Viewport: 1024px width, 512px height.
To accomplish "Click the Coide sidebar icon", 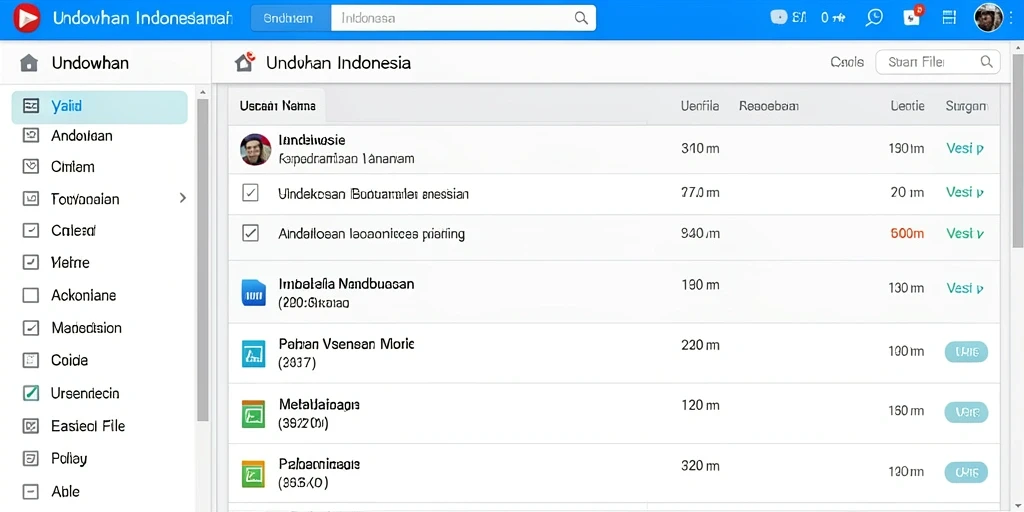I will click(31, 360).
